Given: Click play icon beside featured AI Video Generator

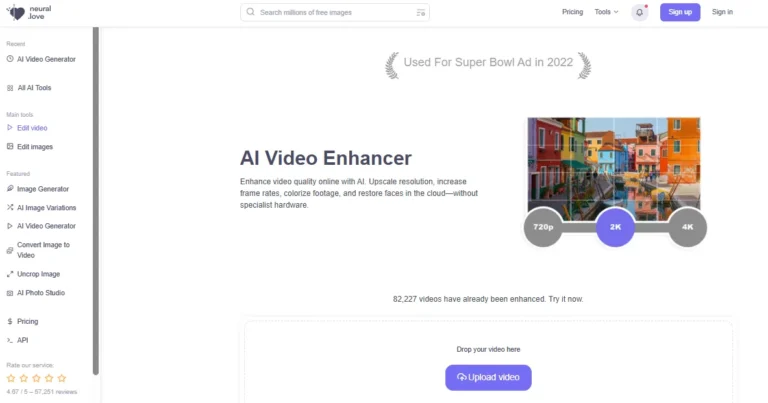Looking at the screenshot, I should point(10,226).
